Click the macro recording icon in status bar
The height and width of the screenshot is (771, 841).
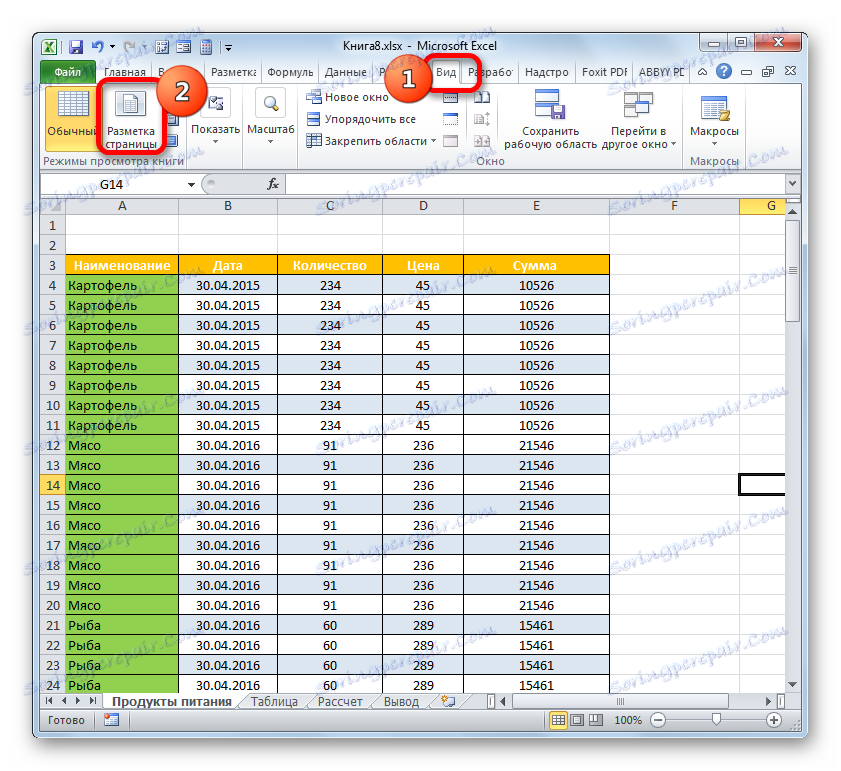tap(112, 720)
